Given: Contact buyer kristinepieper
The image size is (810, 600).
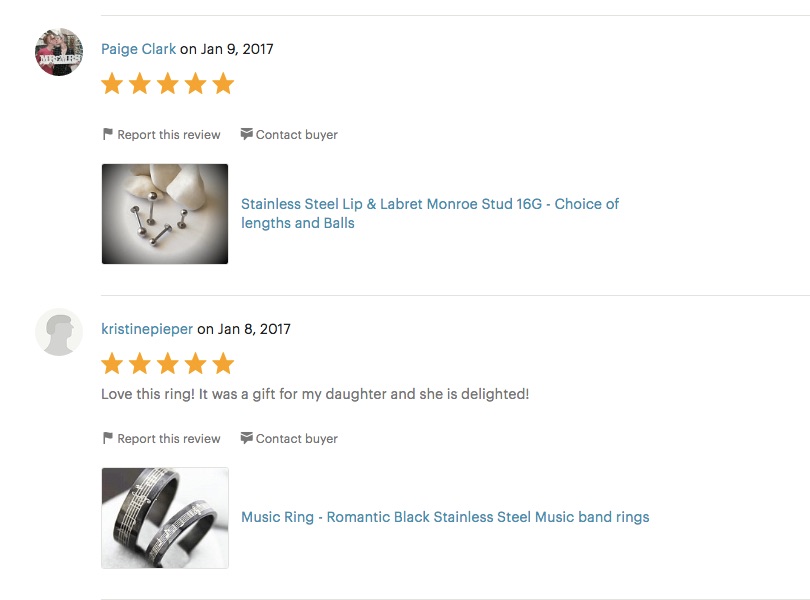Looking at the screenshot, I should (x=289, y=438).
